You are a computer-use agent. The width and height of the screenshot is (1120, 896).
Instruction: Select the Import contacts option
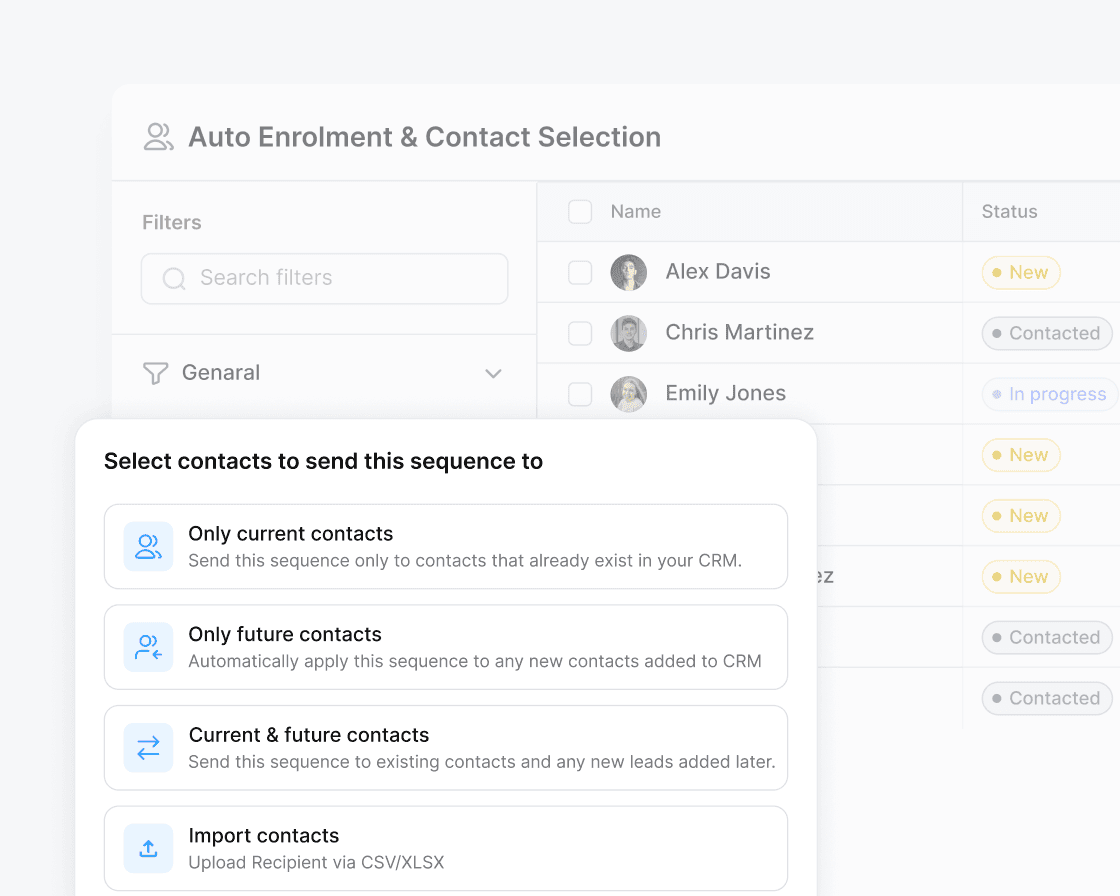point(446,848)
